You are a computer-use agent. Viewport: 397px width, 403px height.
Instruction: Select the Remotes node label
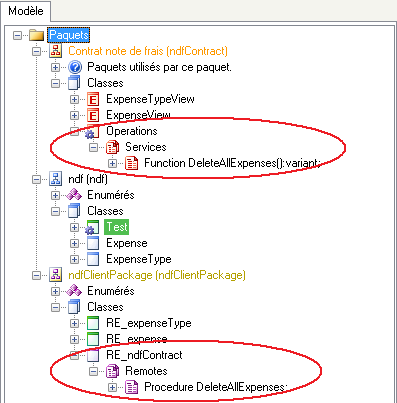146,371
